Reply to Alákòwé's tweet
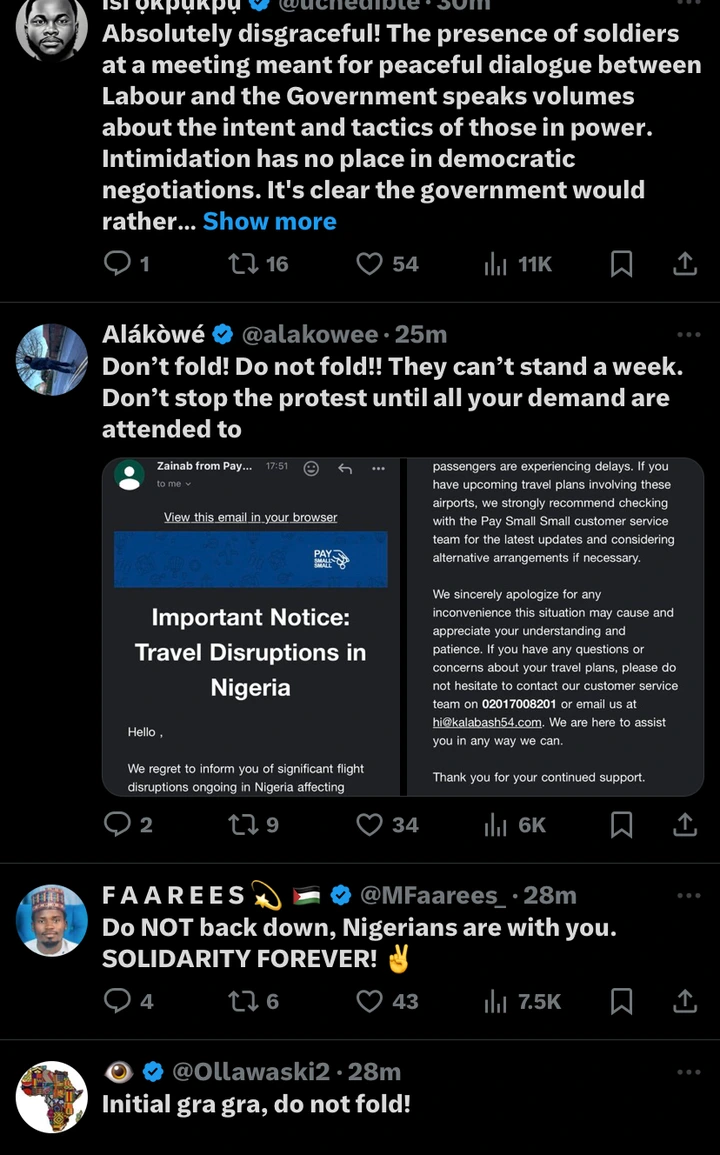Screen dimensions: 720x1155 coord(118,825)
